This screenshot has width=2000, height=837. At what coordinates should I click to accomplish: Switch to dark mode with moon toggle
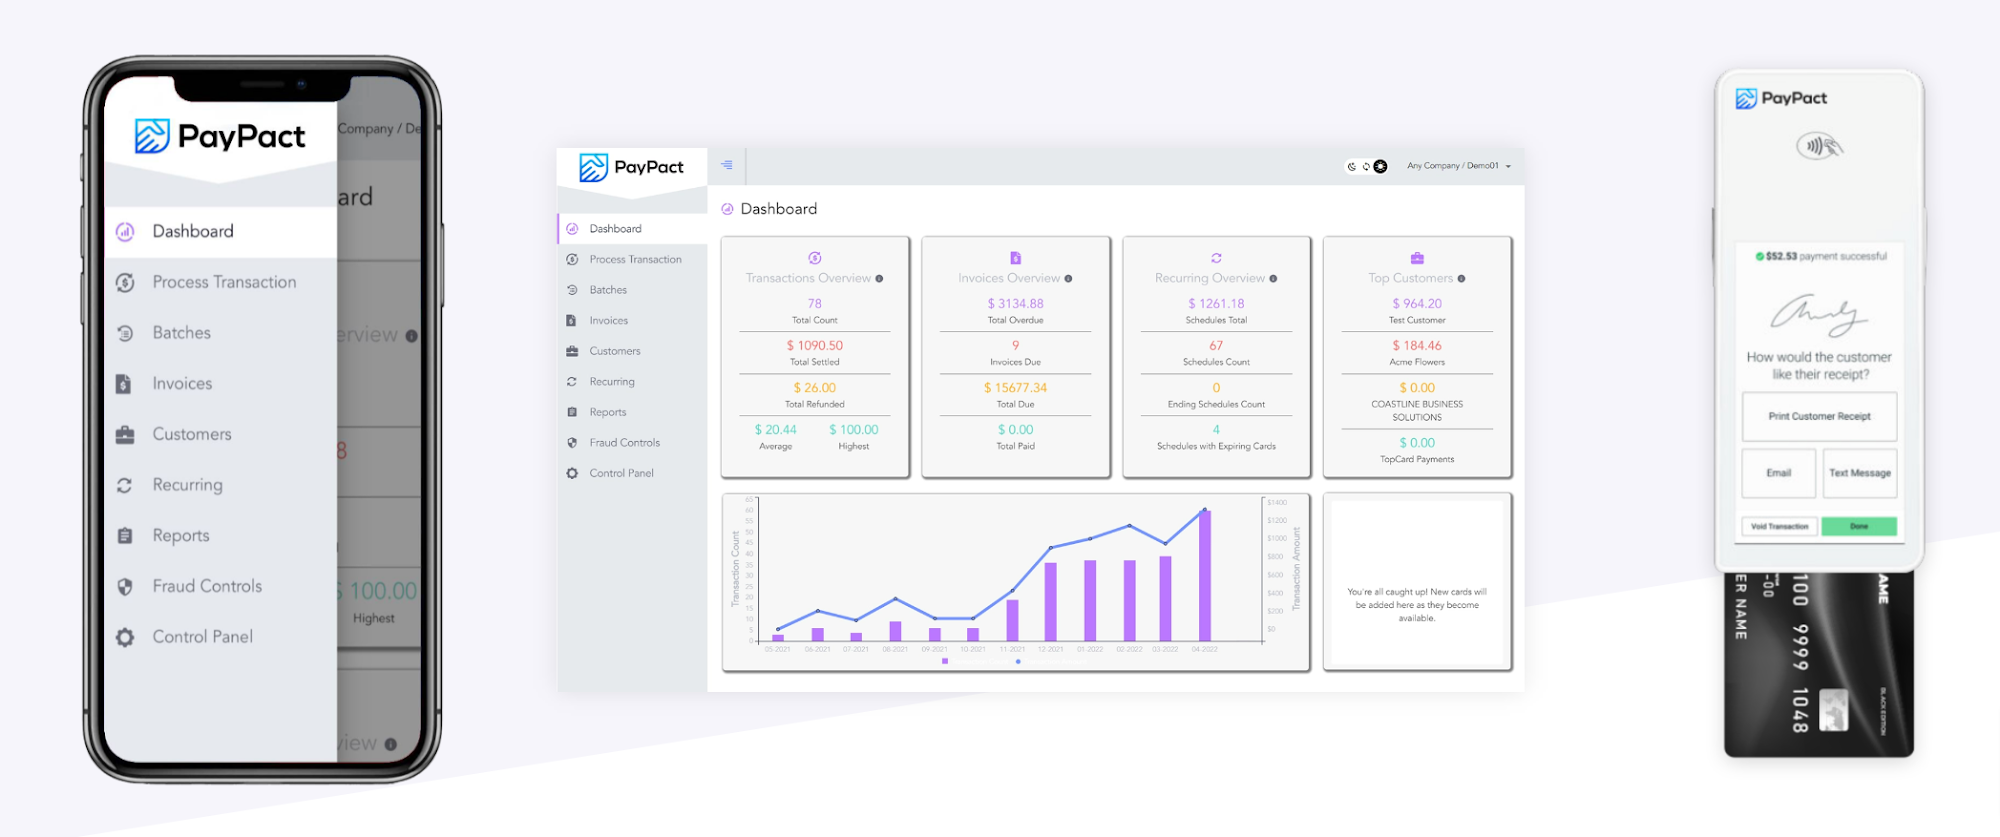1352,166
